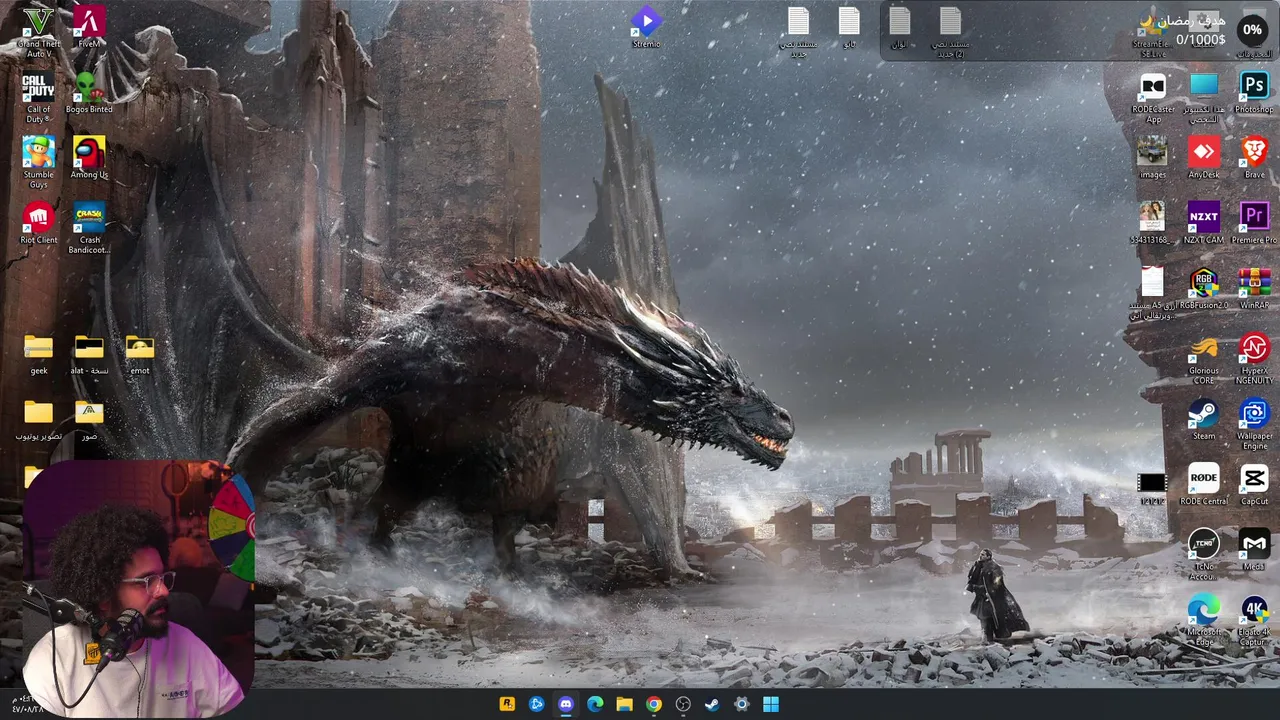Open Microsoft Edge from the taskbar
The width and height of the screenshot is (1280, 720).
click(595, 704)
